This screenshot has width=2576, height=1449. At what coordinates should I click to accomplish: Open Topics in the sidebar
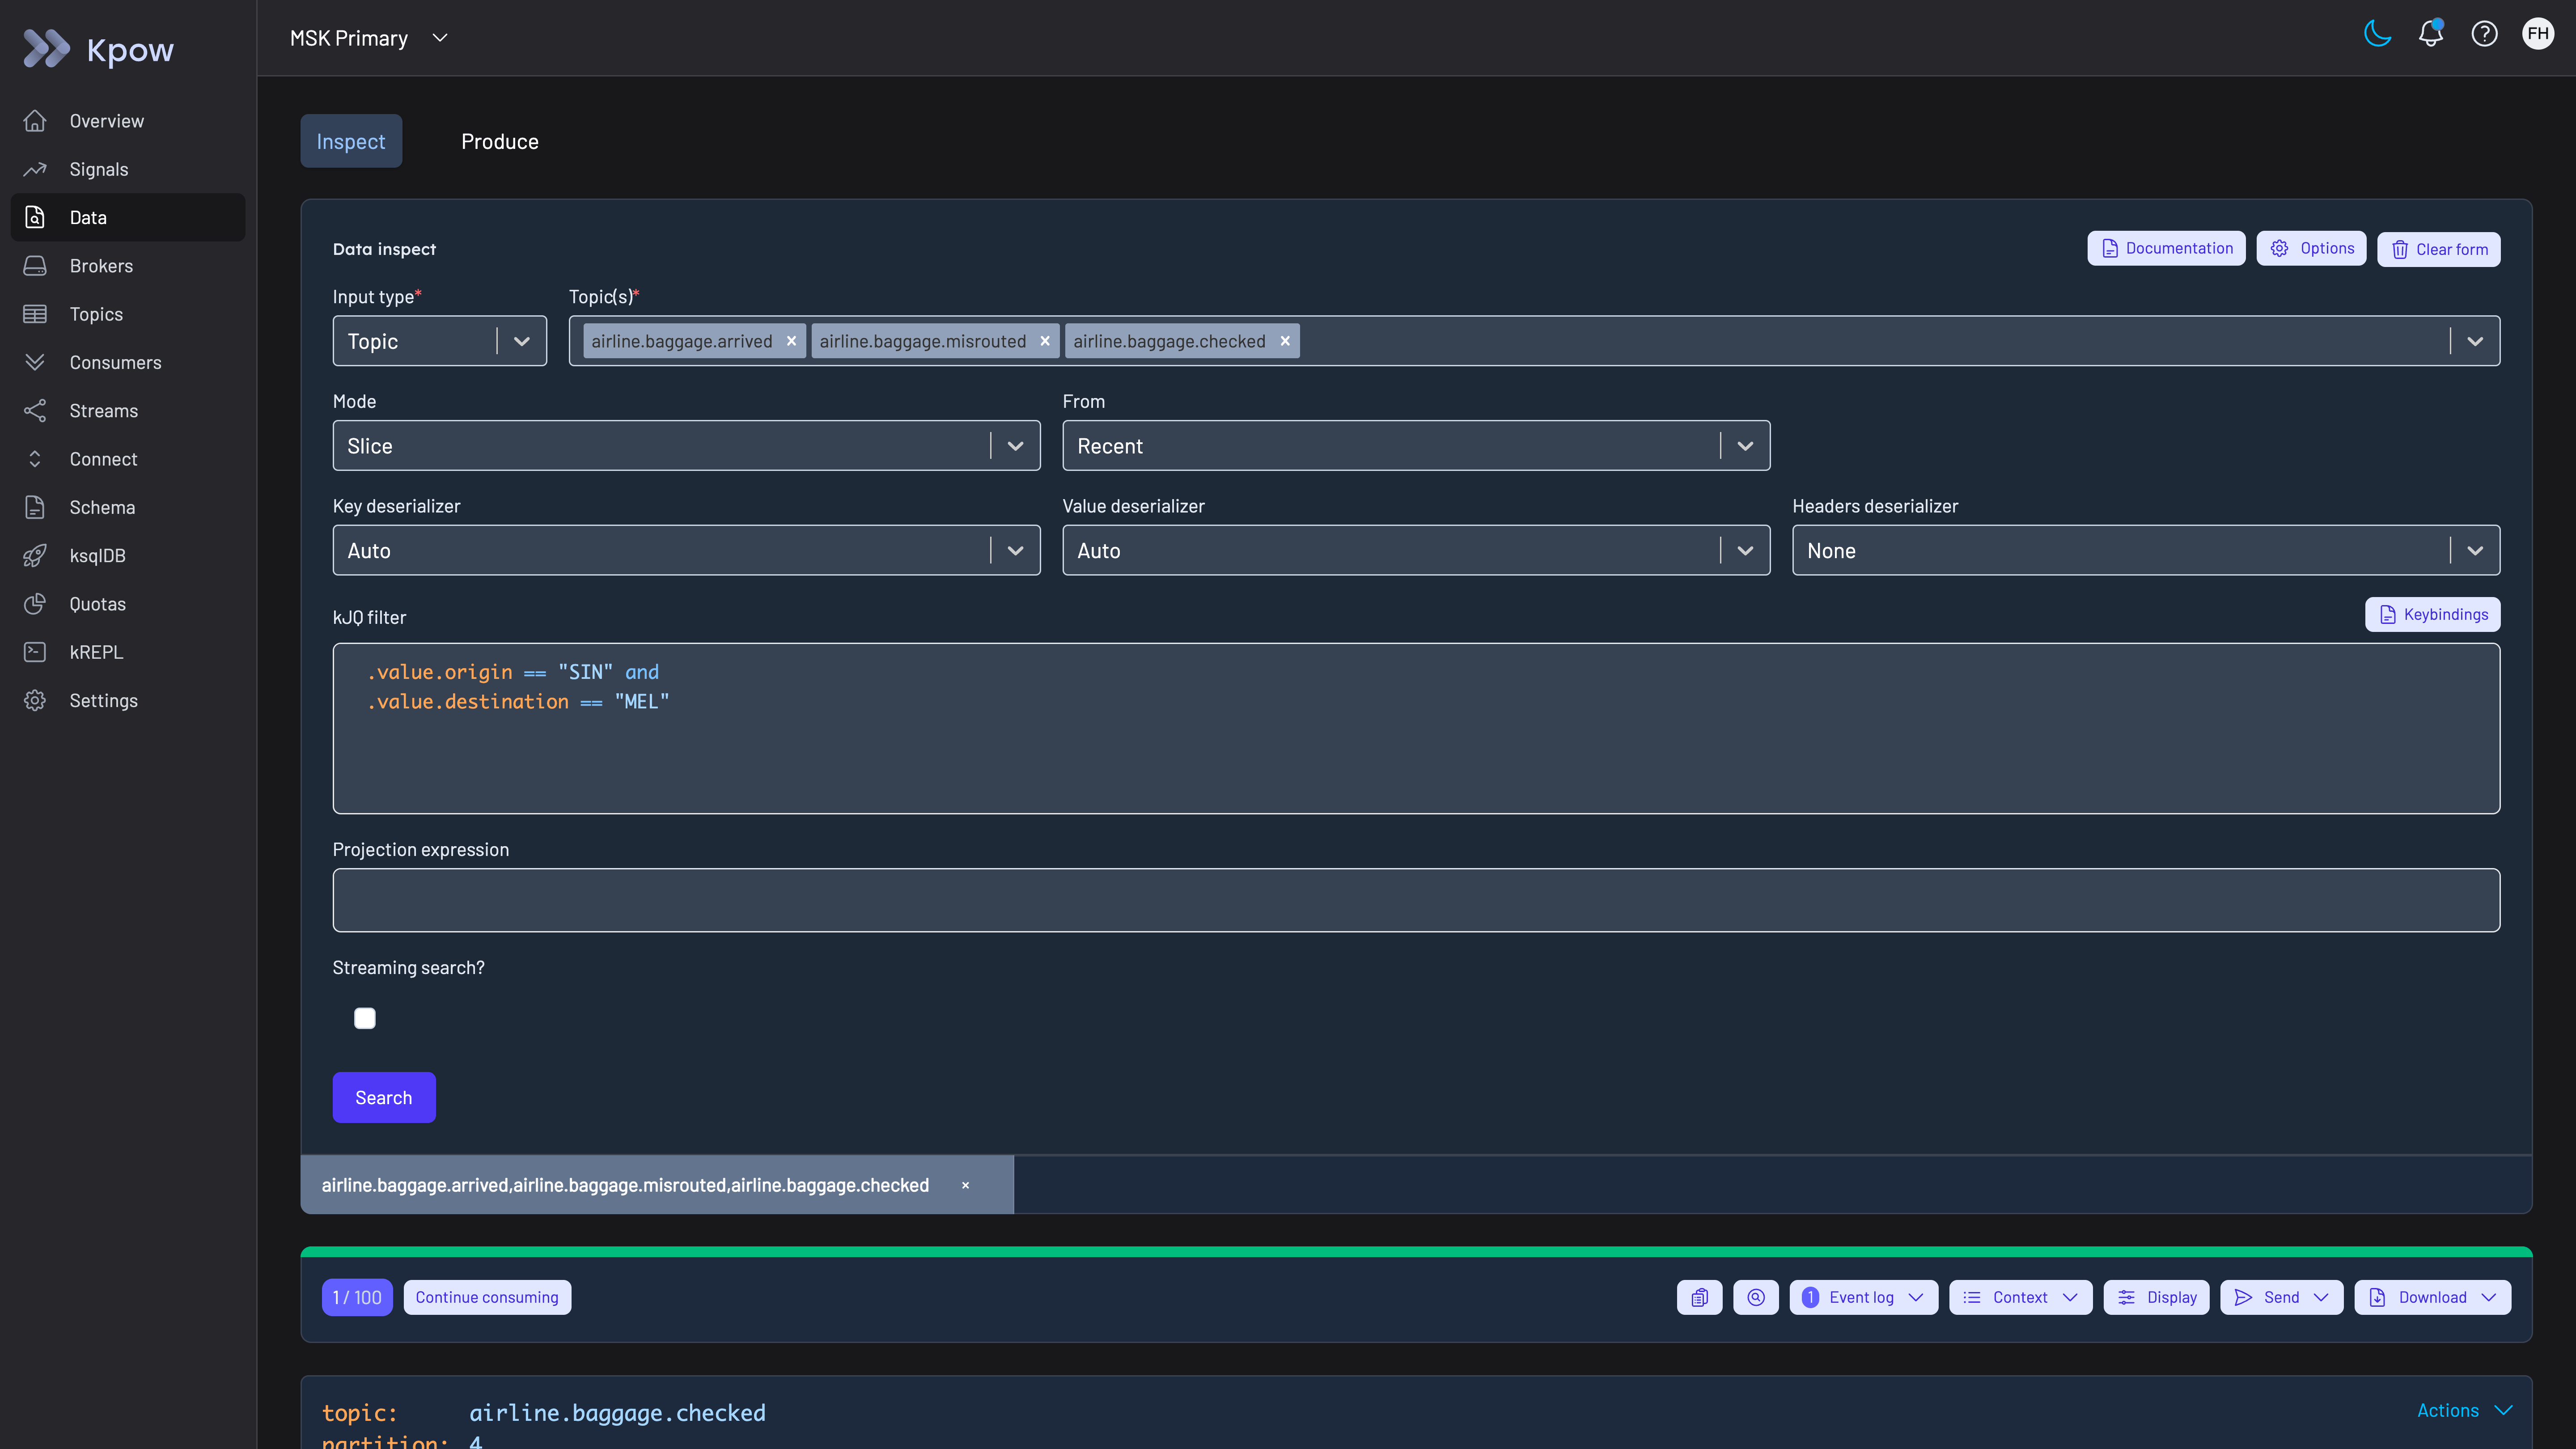coord(128,314)
